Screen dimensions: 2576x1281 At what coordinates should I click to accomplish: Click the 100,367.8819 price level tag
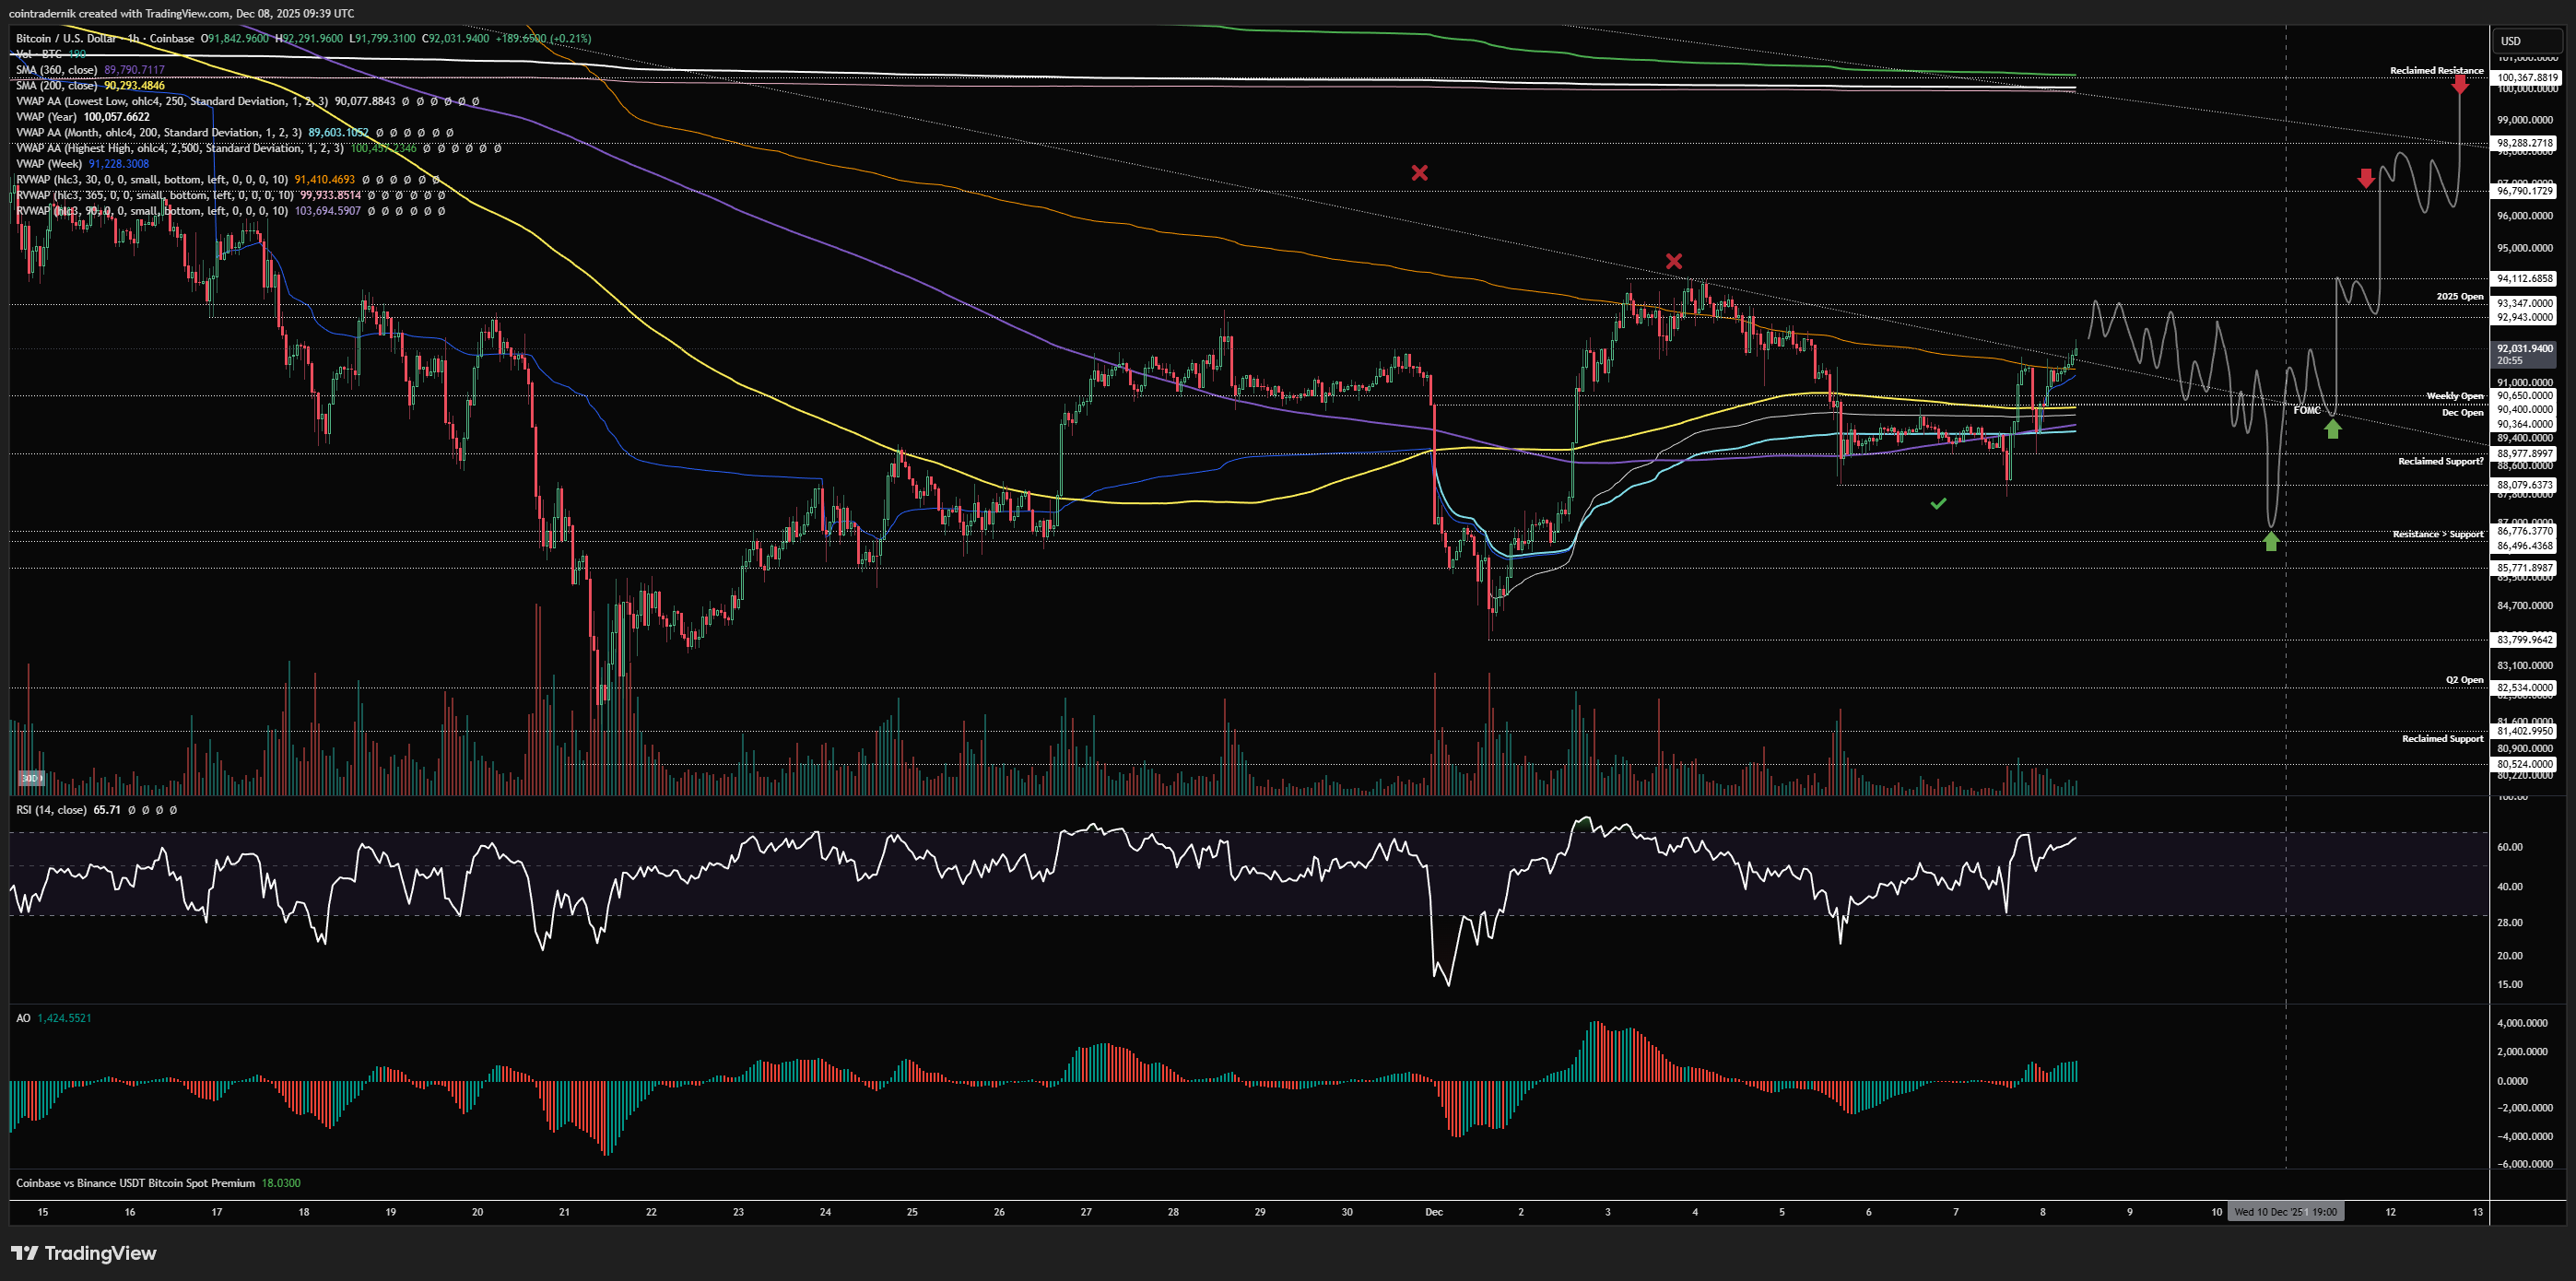click(2526, 78)
